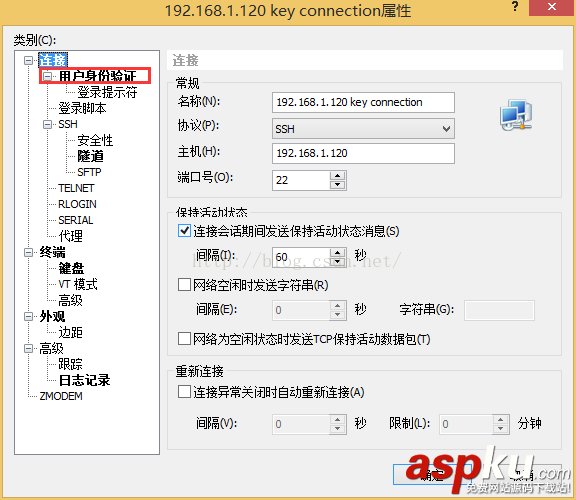Select RLOGIN tree item

point(78,204)
